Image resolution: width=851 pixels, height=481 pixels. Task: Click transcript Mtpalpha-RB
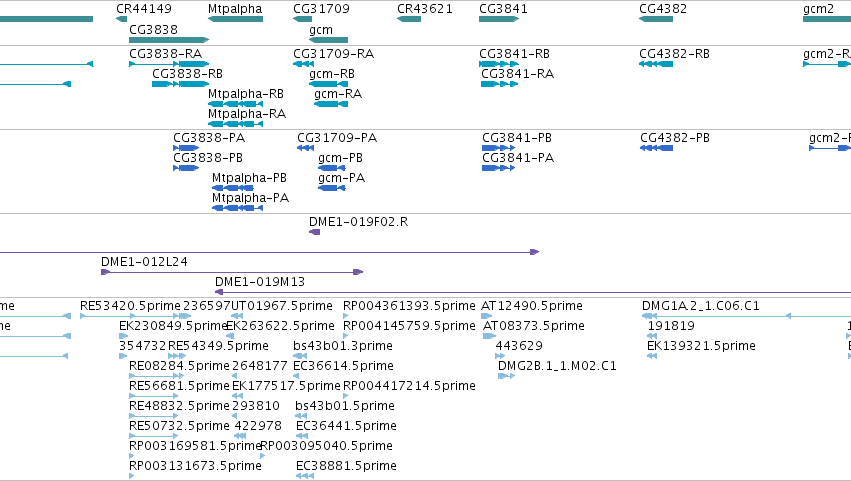tap(246, 94)
